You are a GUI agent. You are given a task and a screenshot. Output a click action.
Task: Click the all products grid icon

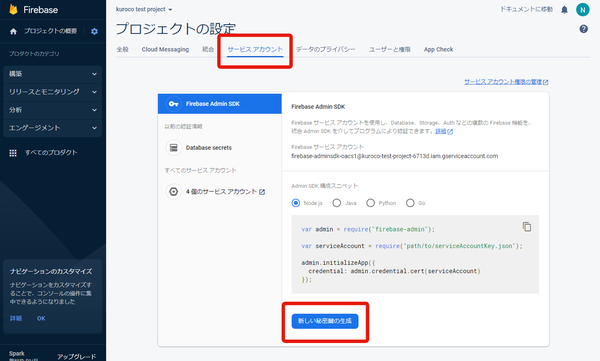[x=13, y=153]
